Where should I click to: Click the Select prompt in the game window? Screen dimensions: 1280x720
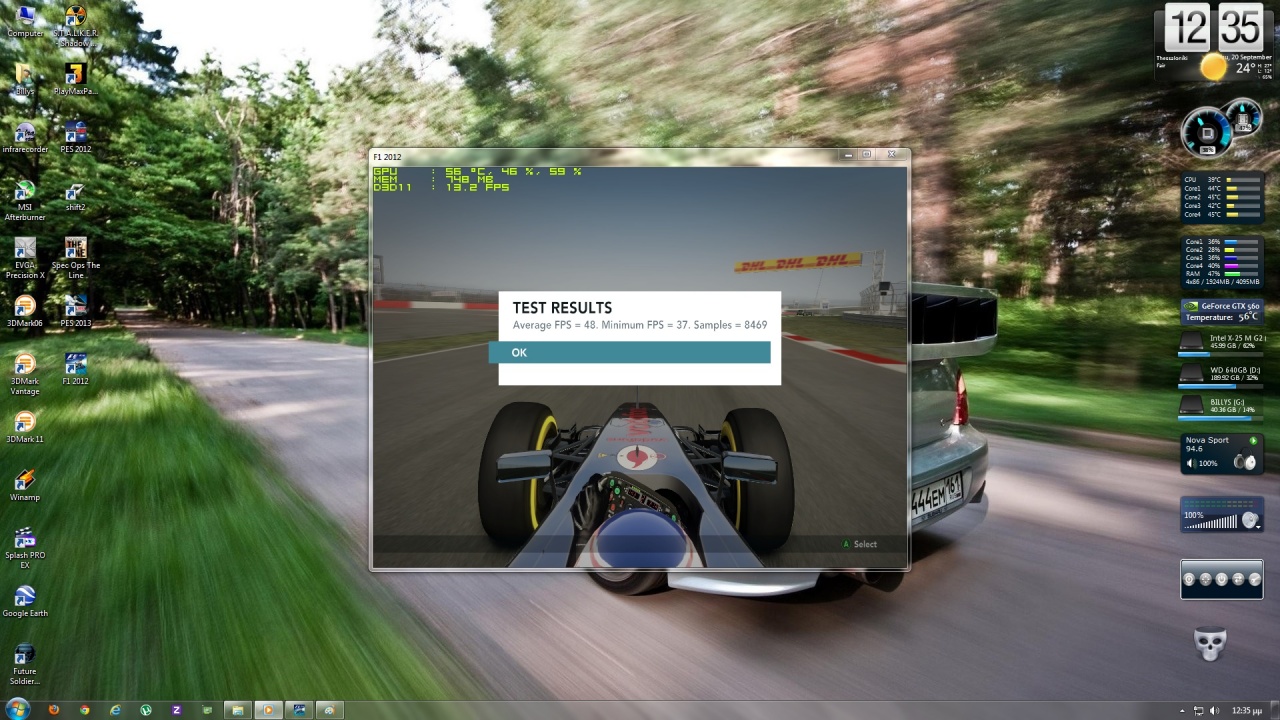859,544
